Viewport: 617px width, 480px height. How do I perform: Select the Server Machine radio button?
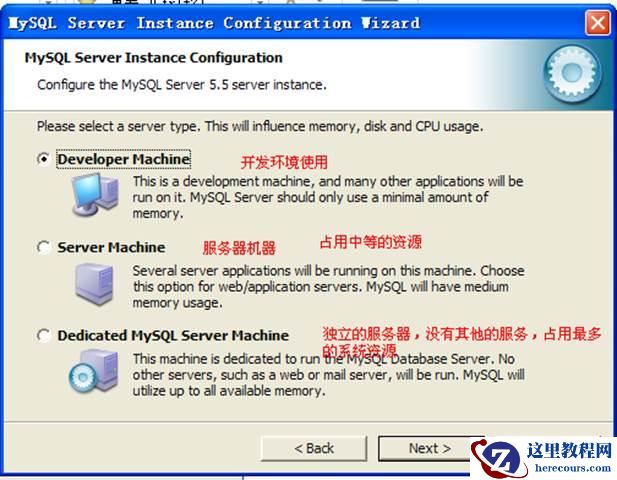tap(43, 247)
